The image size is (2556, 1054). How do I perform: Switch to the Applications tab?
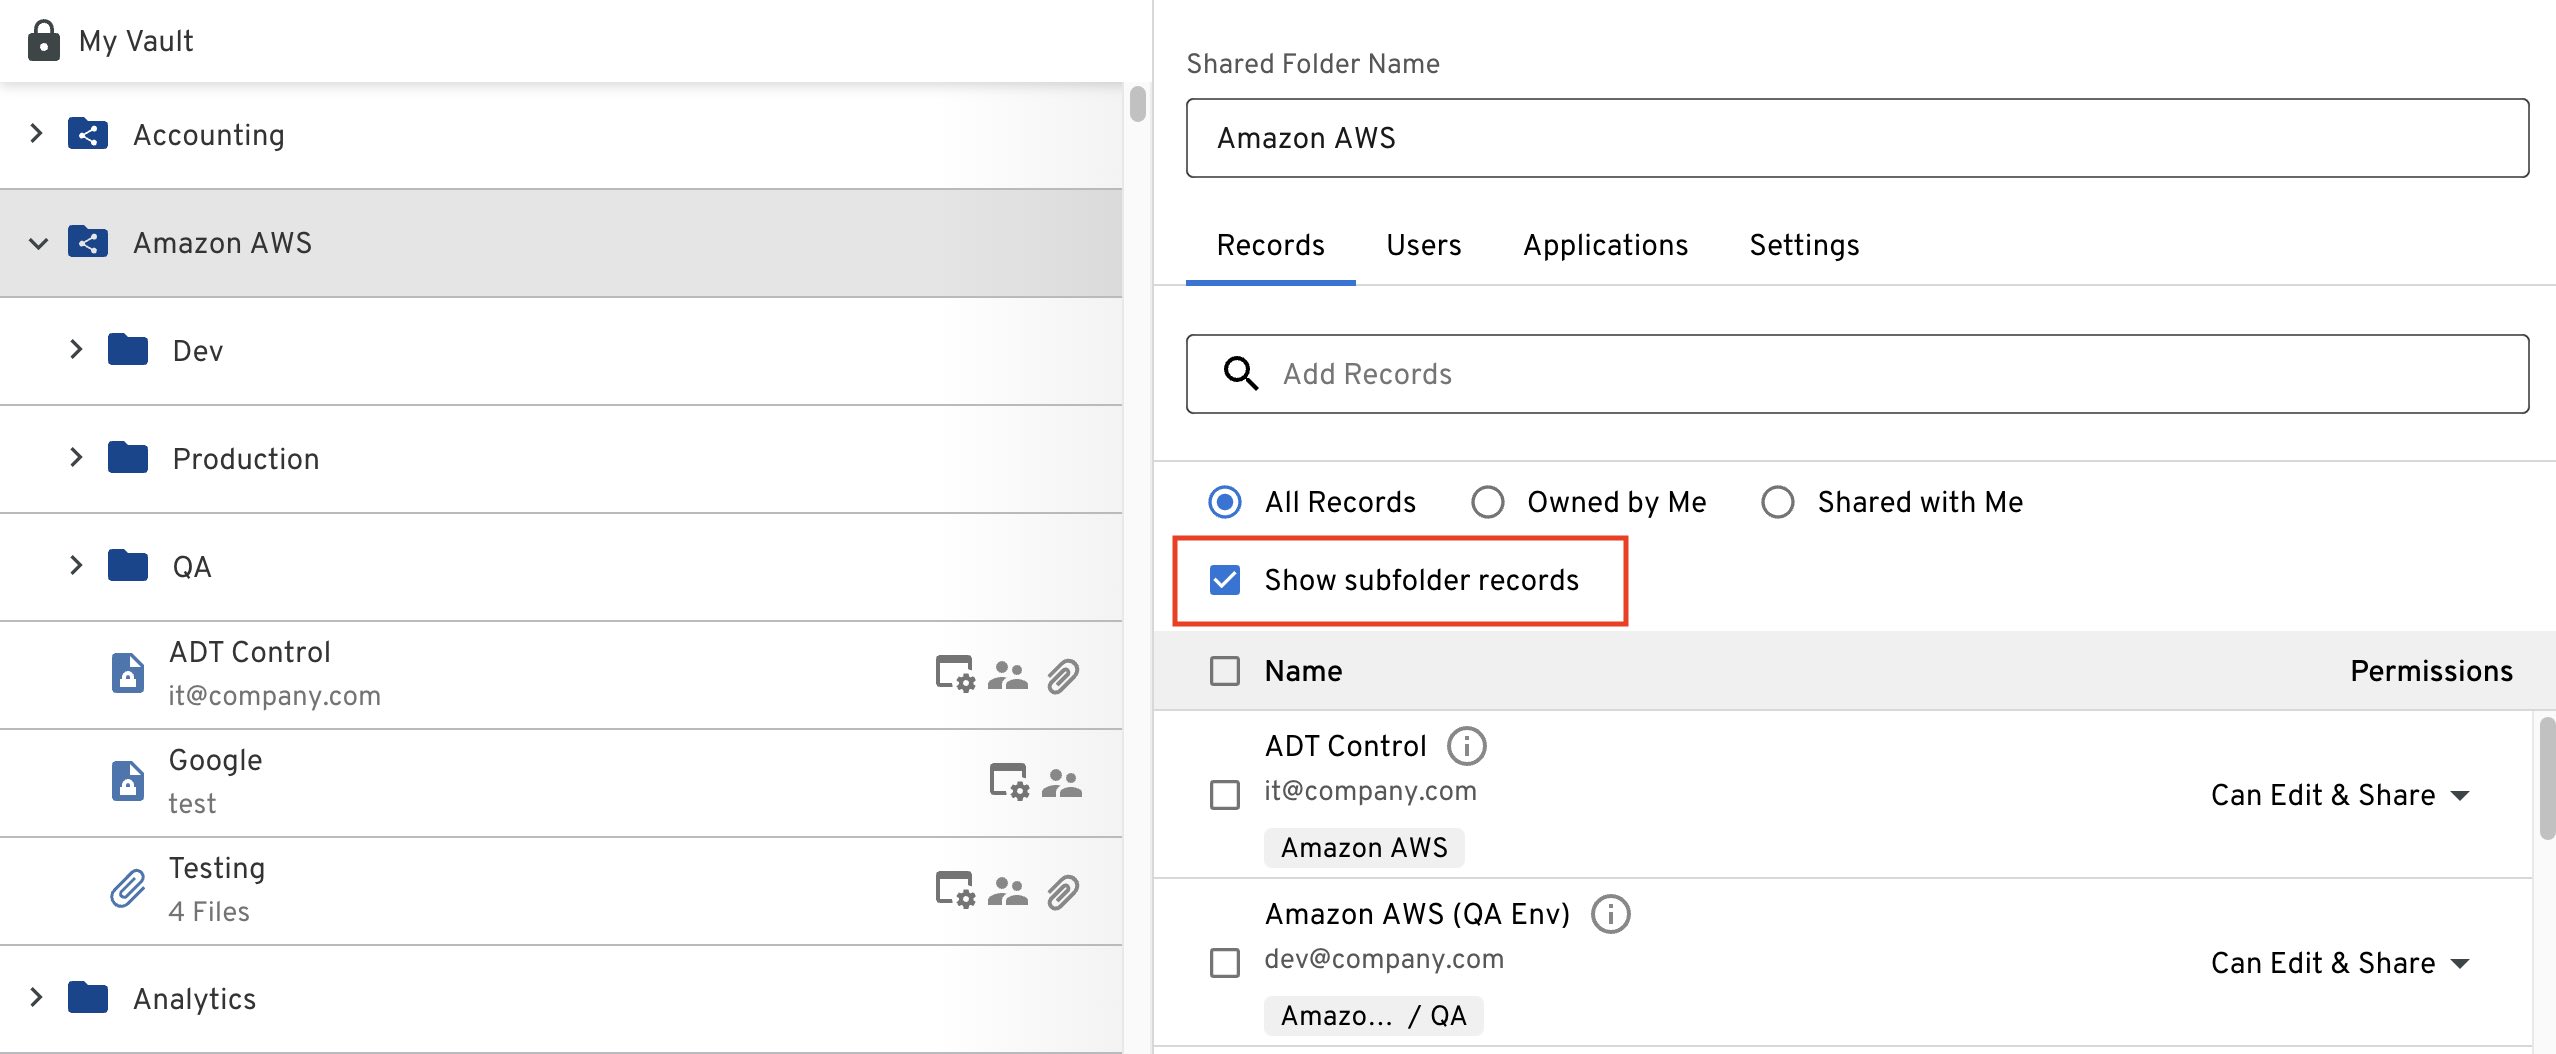tap(1605, 245)
